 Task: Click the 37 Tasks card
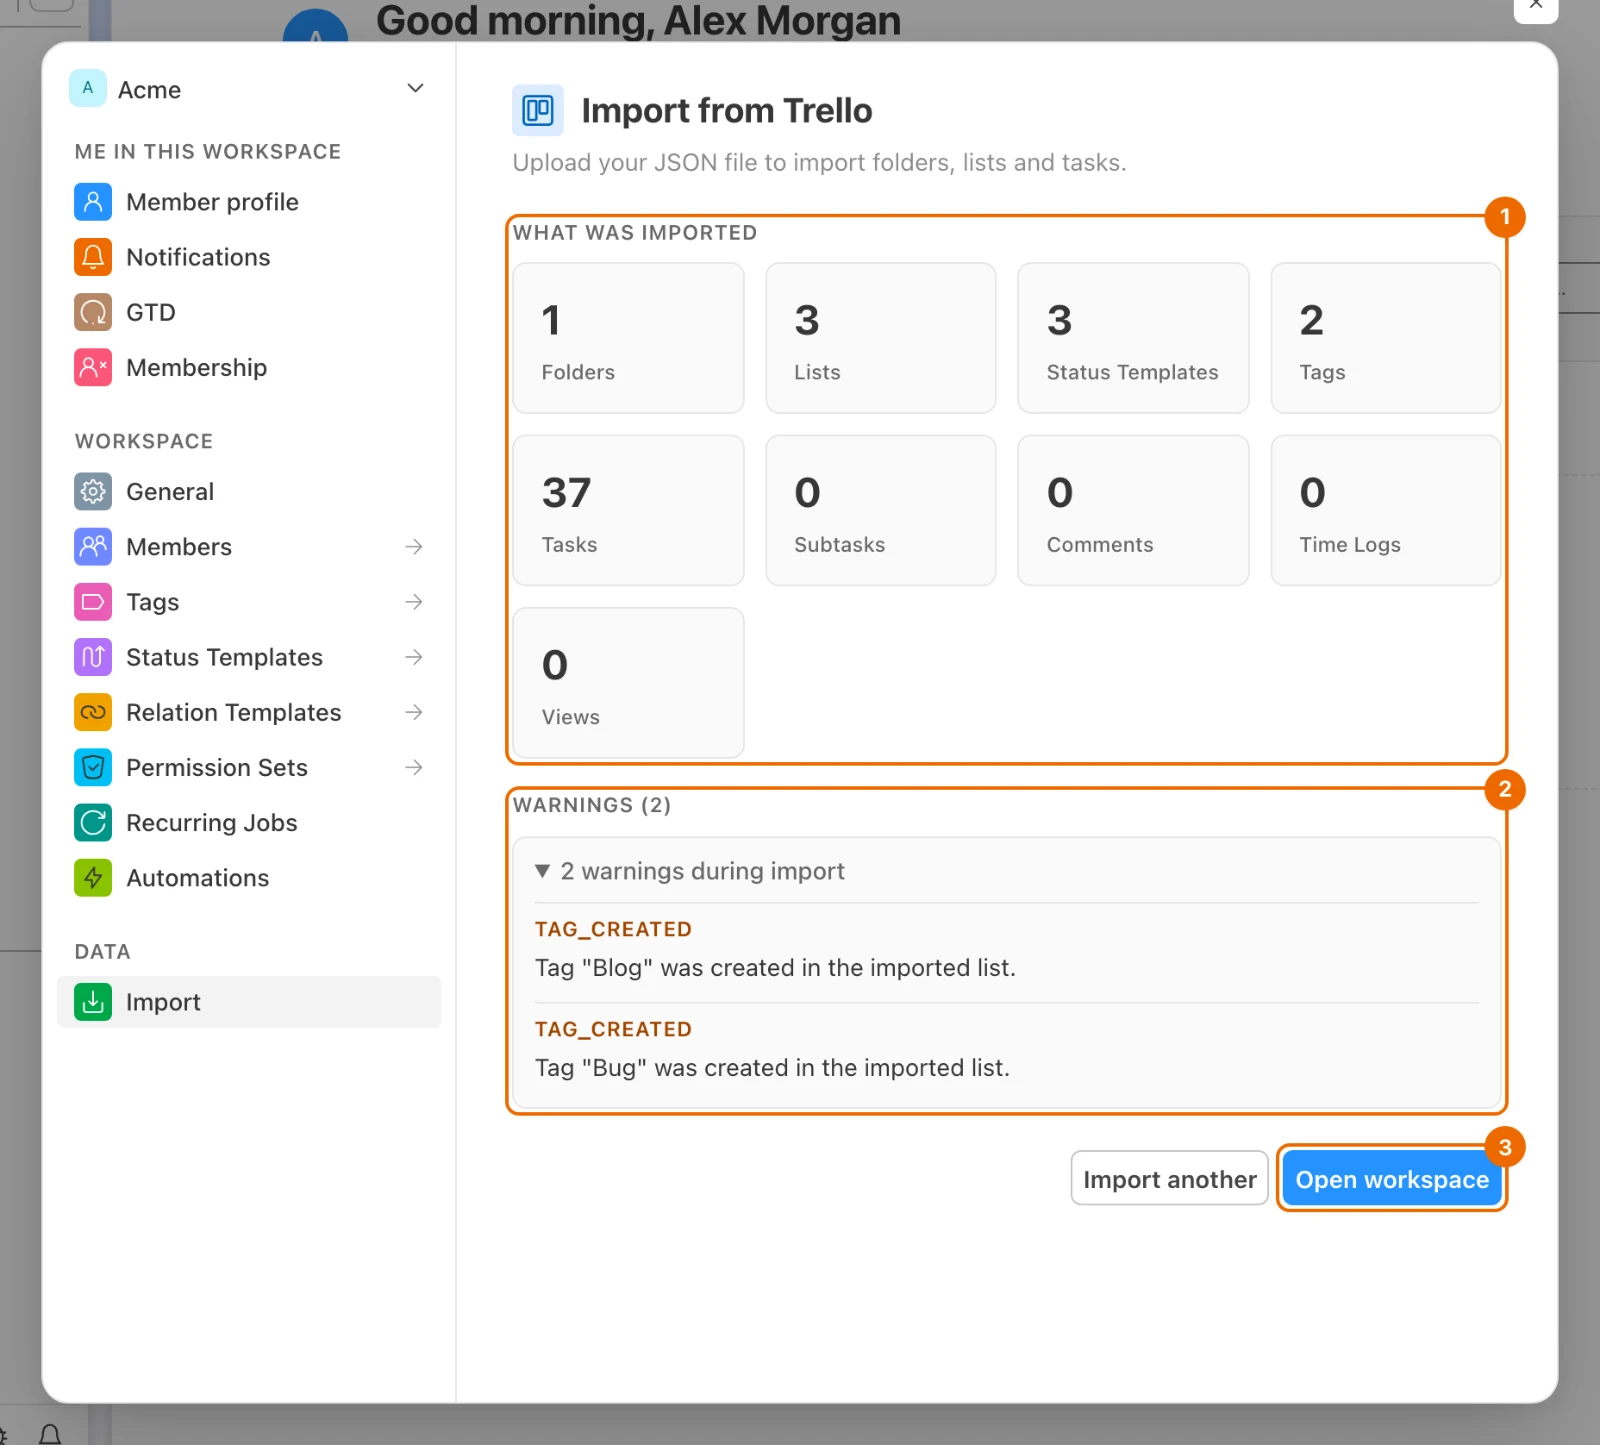pos(628,510)
